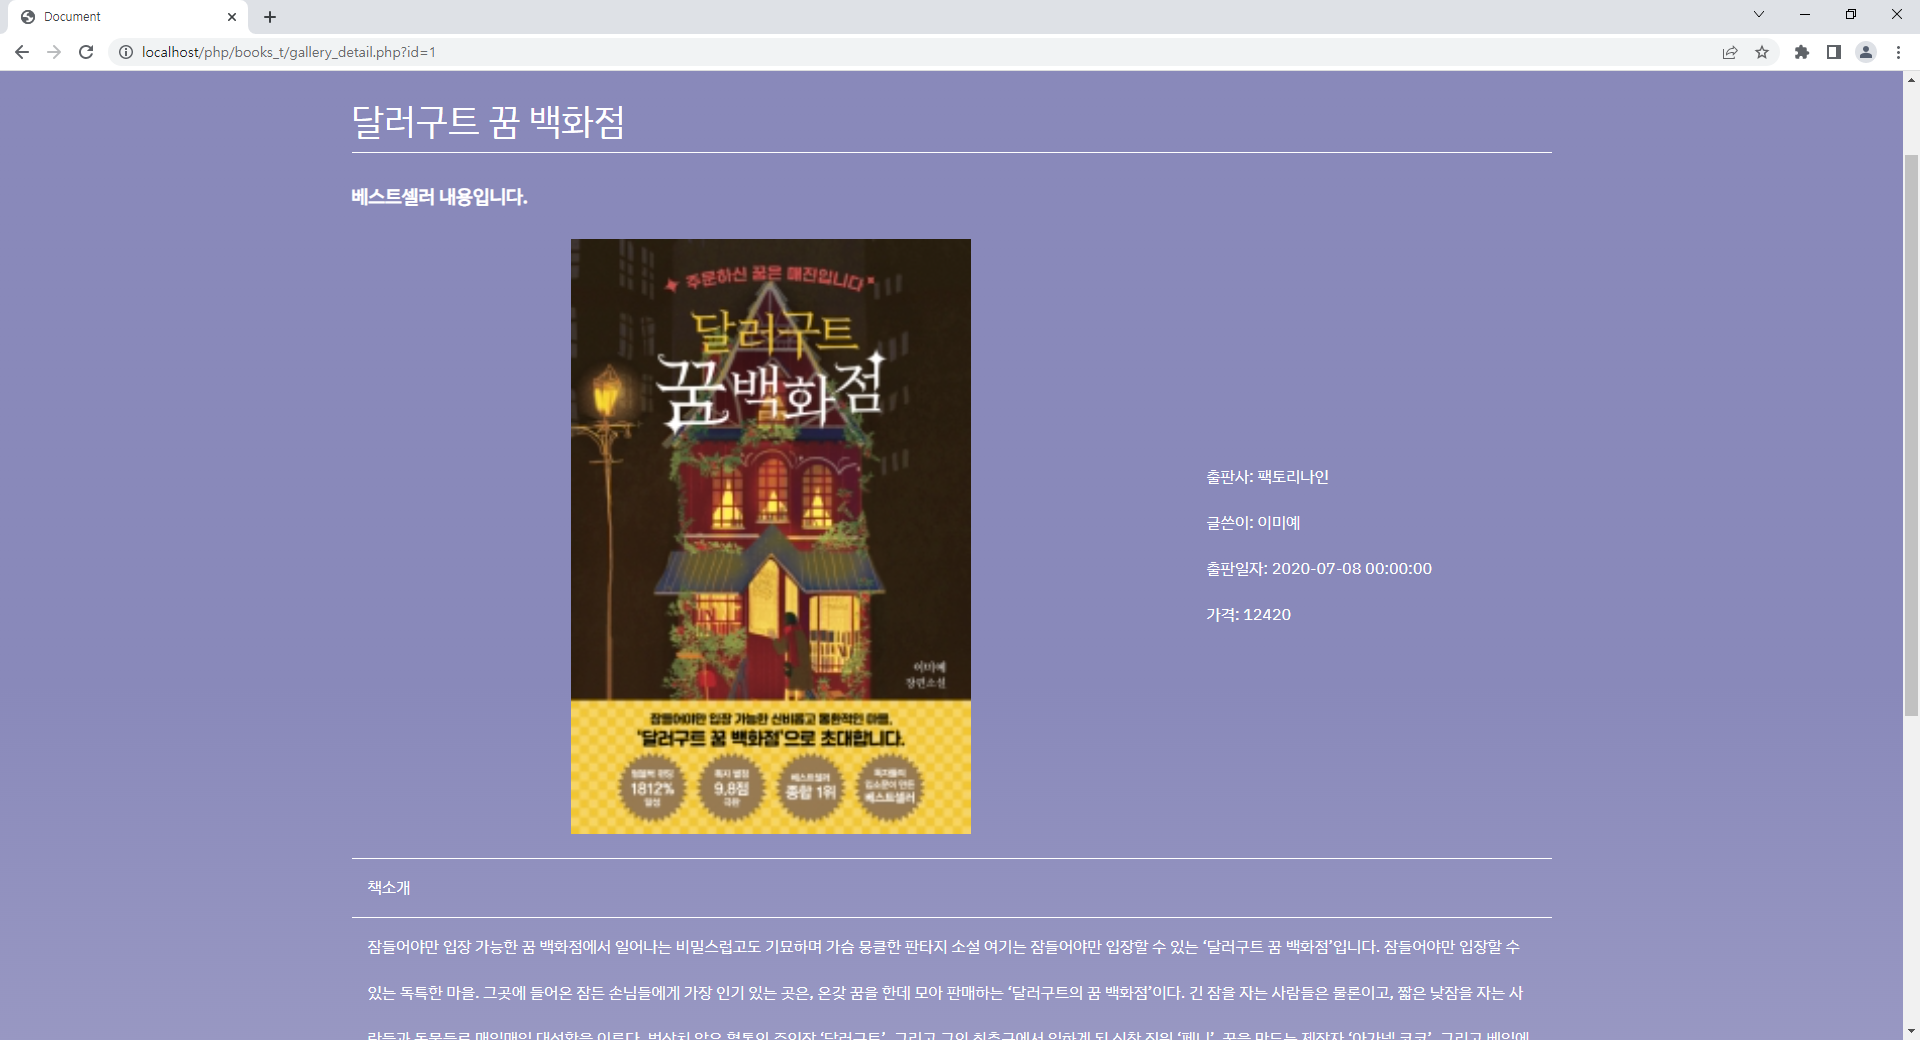1920x1040 pixels.
Task: Click the description line starting 잠들어야만 입장 가능한
Action: point(943,947)
